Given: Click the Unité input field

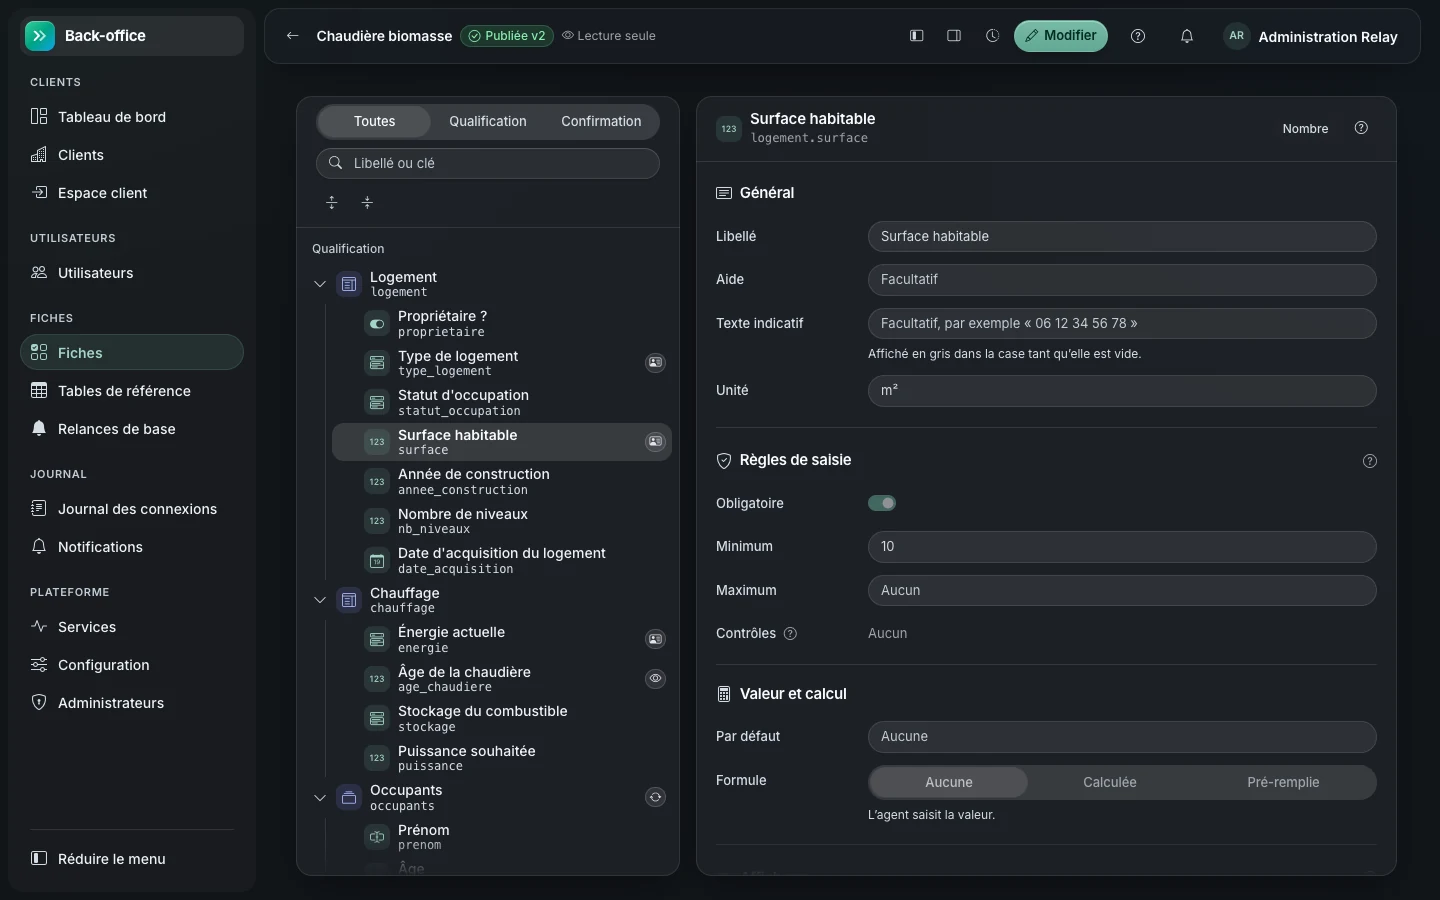Looking at the screenshot, I should (x=1122, y=391).
